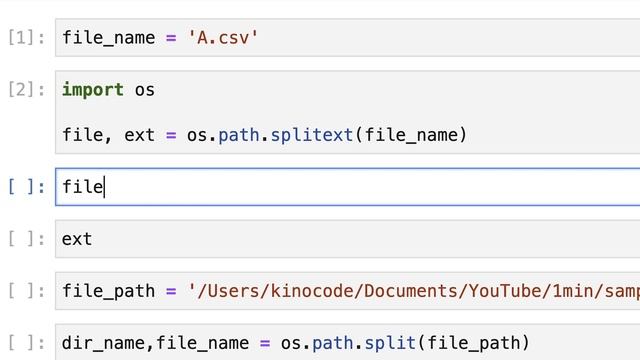The width and height of the screenshot is (640, 360).
Task: Select the import os code cell
Action: [347, 112]
